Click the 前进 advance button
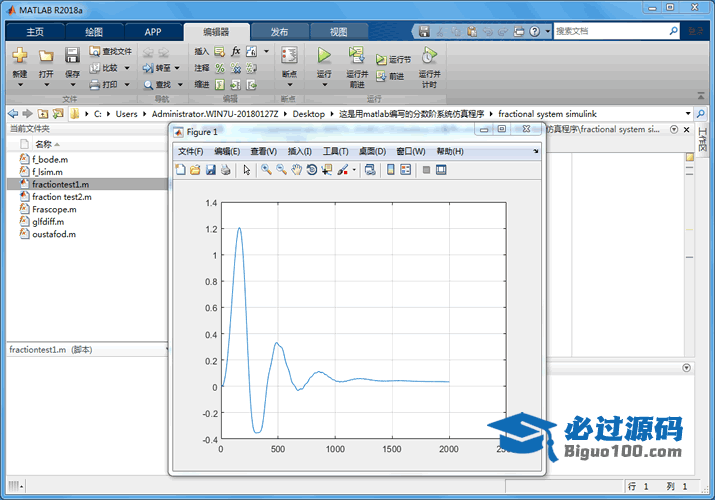Viewport: 715px width, 500px height. pyautogui.click(x=390, y=76)
